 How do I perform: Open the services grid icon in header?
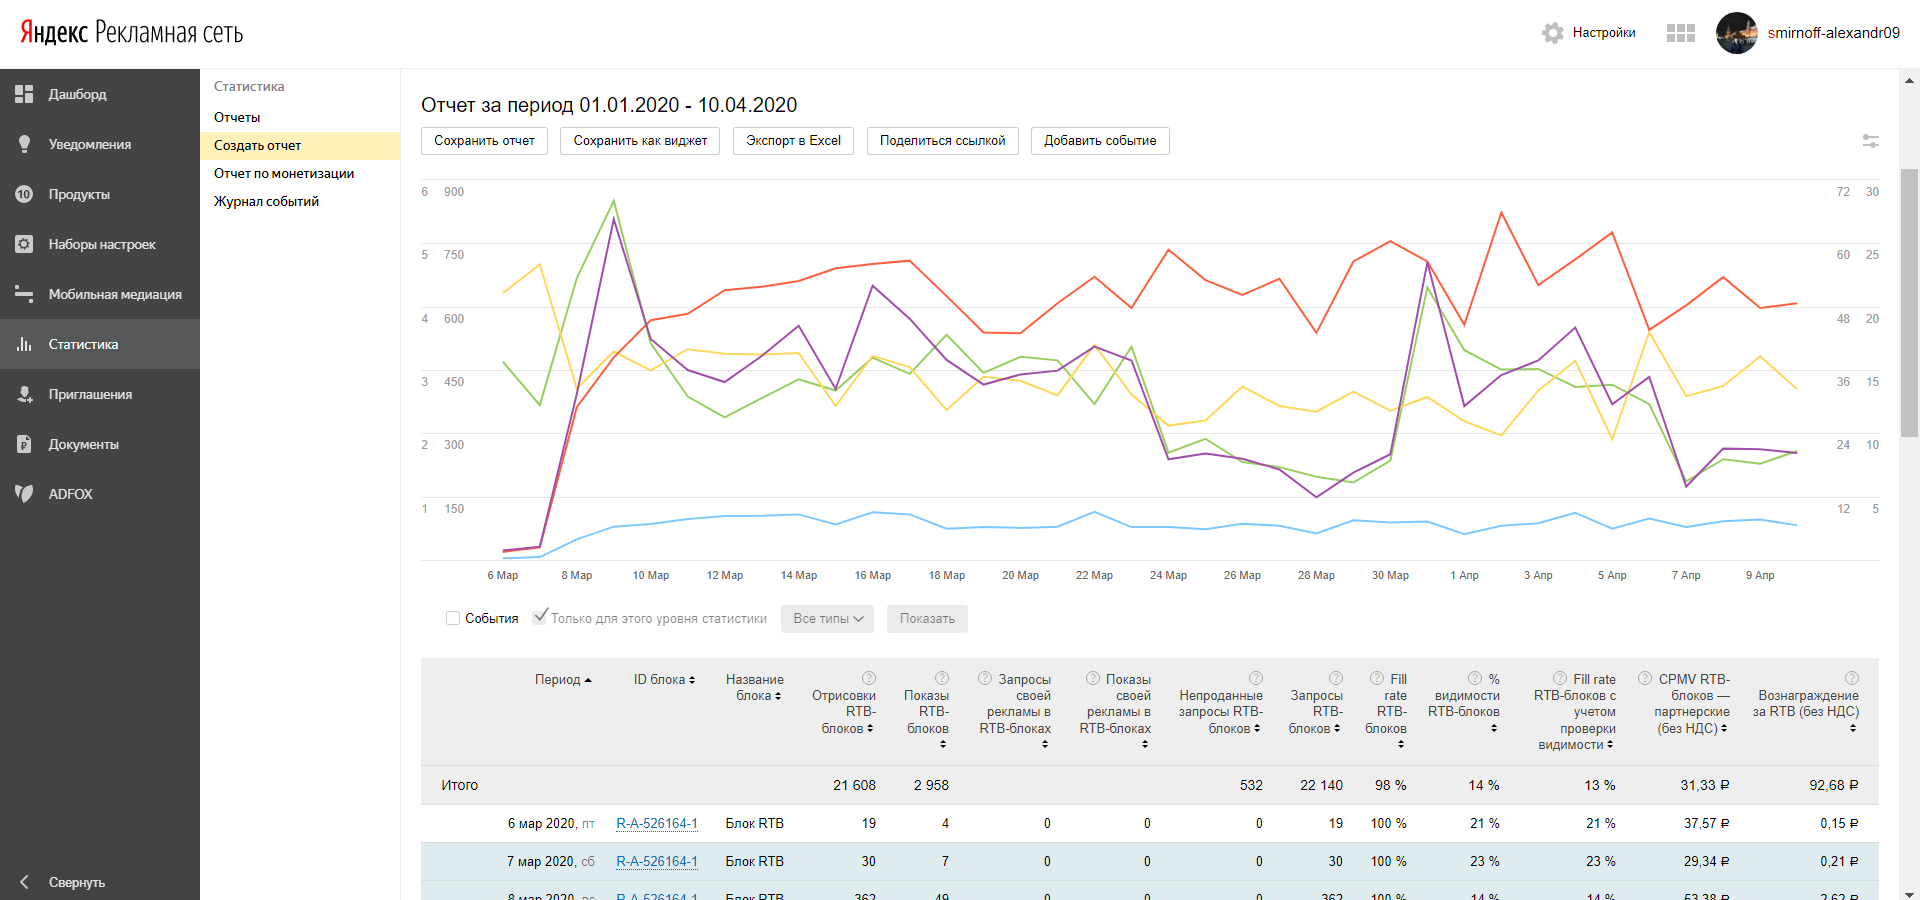1680,33
